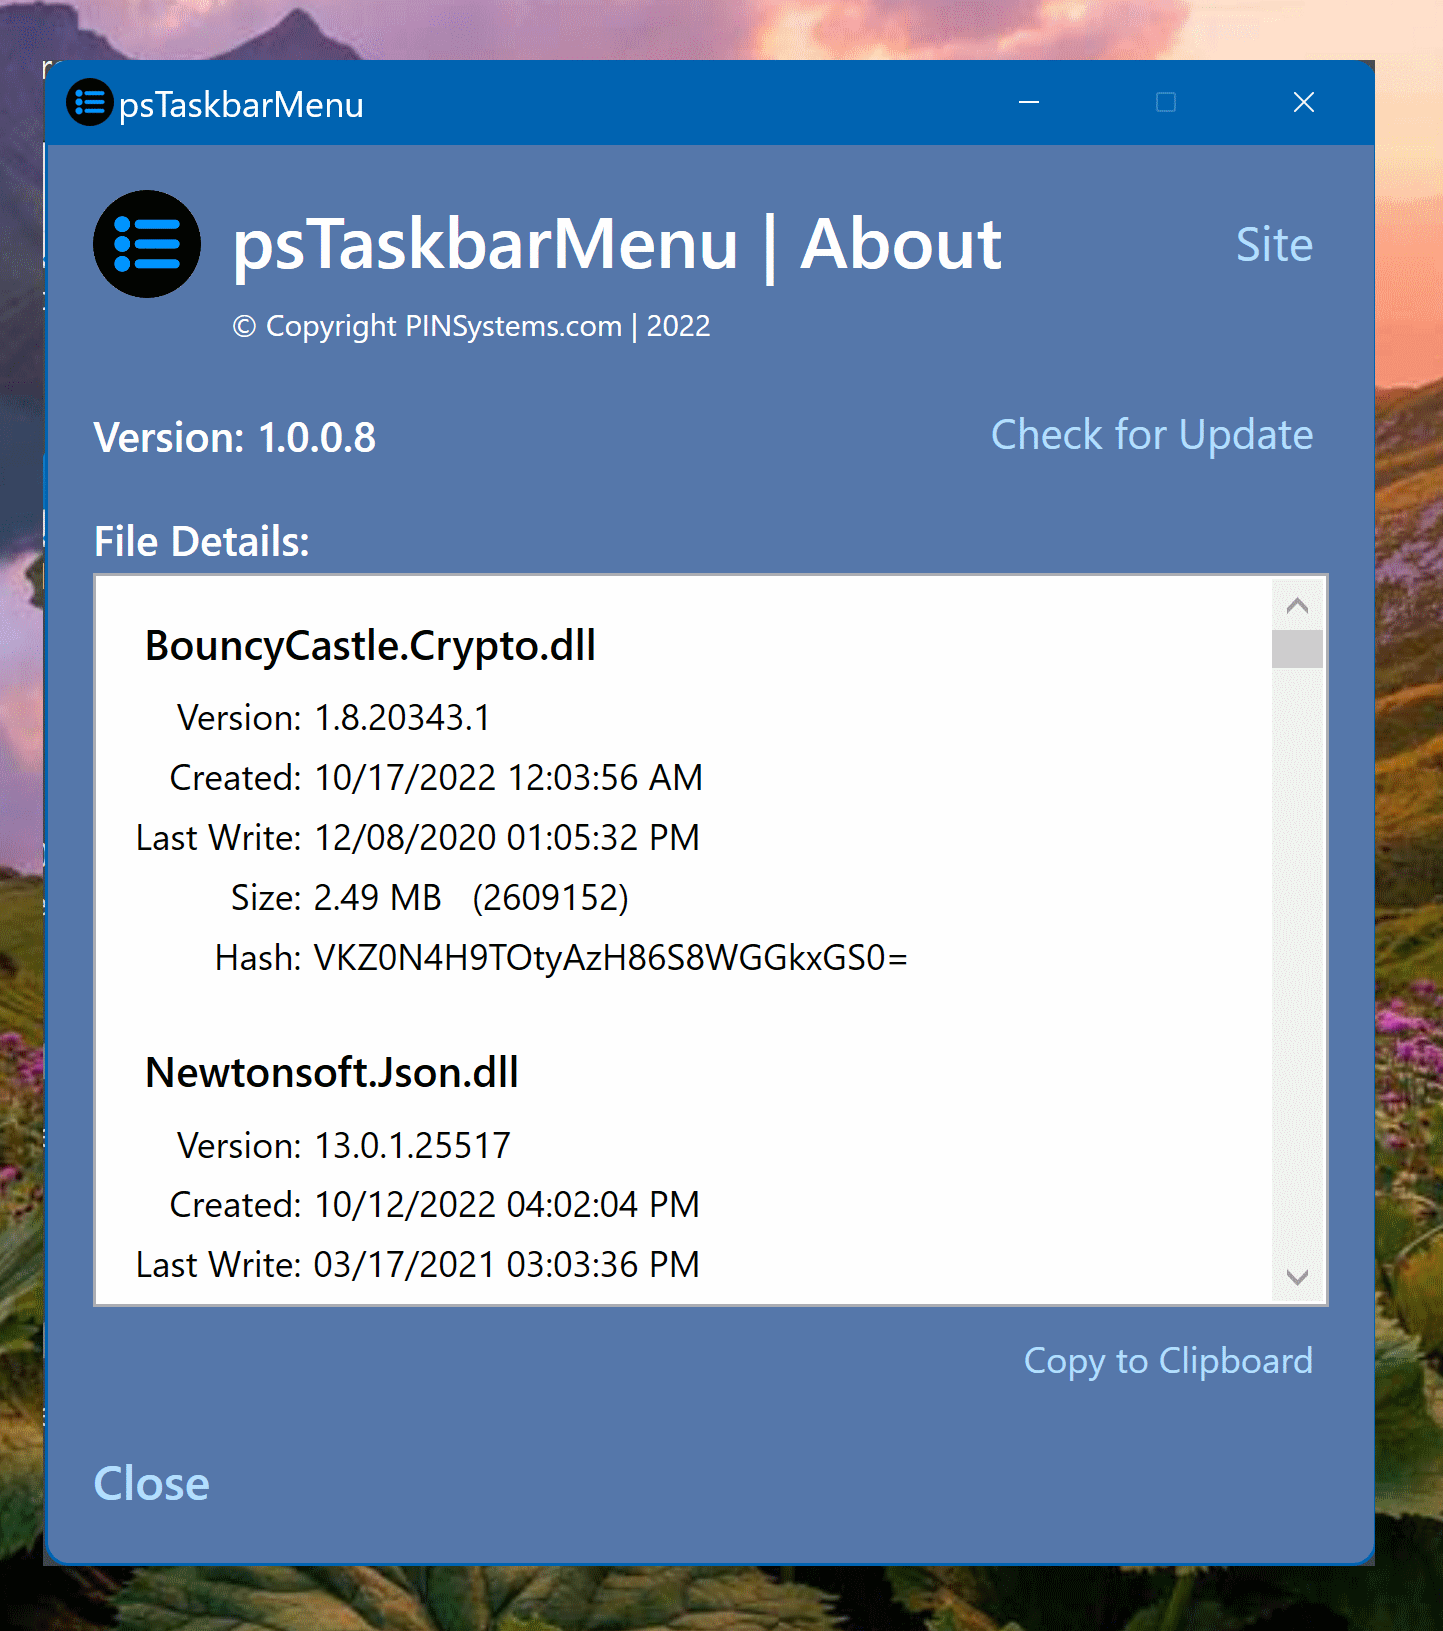
Task: Click the scroll down arrow in File Details
Action: (1297, 1277)
